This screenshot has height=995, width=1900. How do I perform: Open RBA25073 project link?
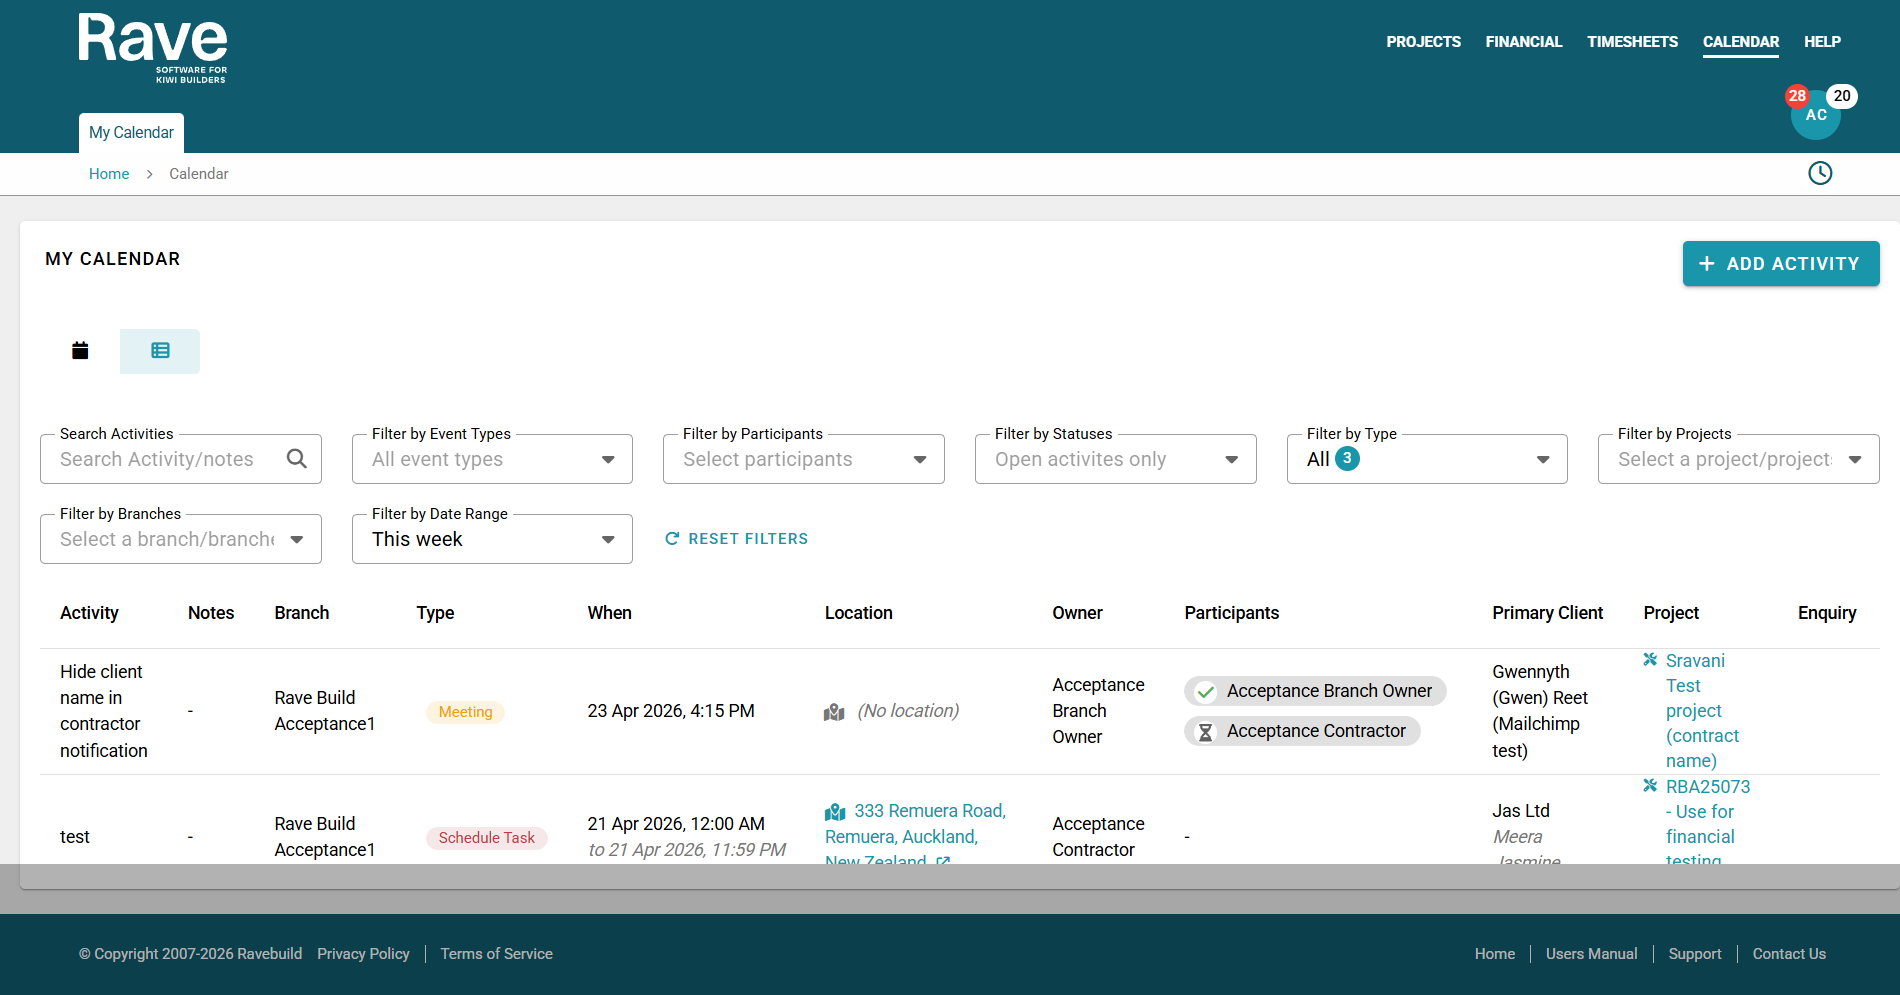coord(1708,822)
